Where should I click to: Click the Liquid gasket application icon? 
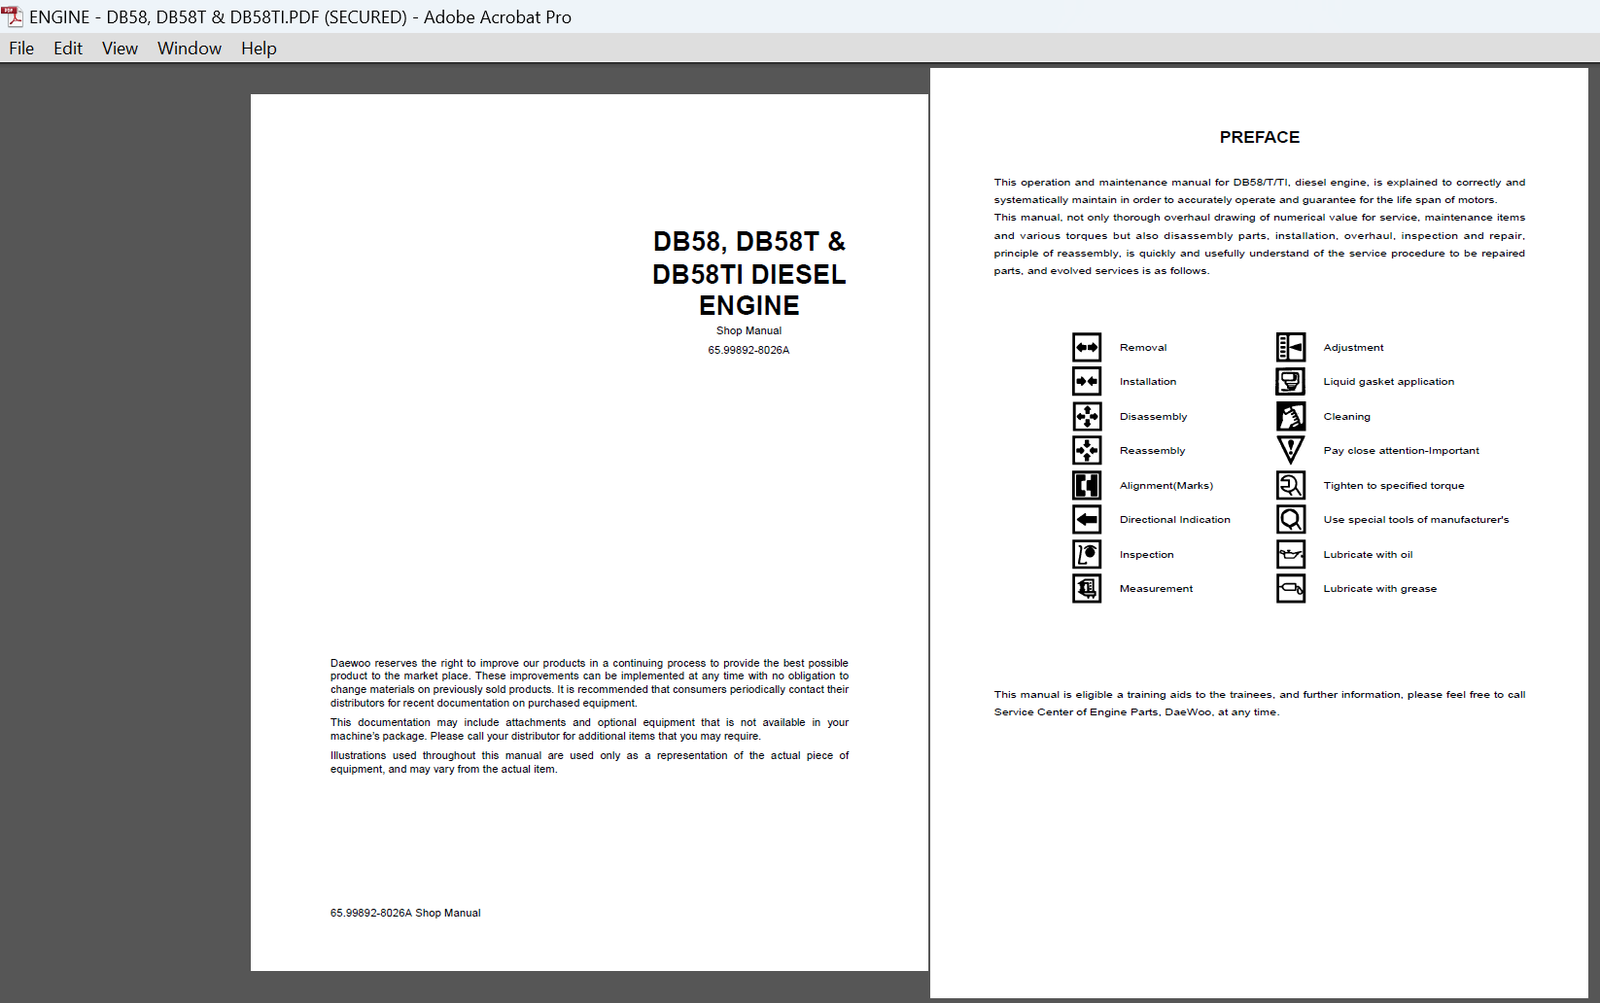(1291, 381)
